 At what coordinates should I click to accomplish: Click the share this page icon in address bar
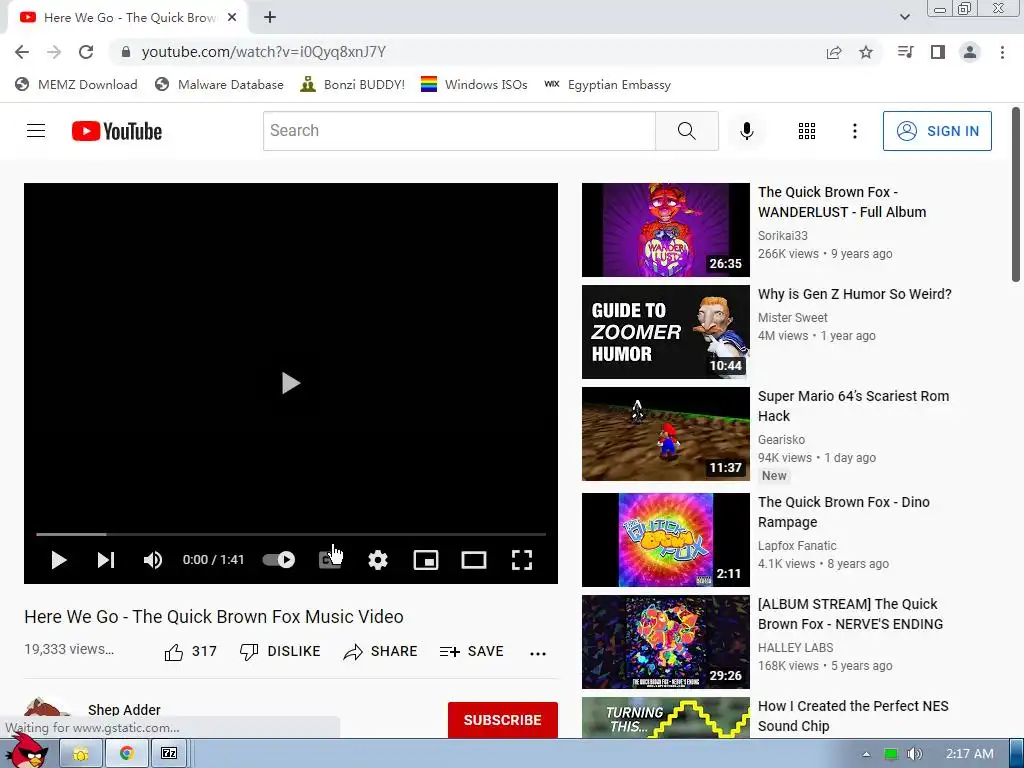[834, 52]
